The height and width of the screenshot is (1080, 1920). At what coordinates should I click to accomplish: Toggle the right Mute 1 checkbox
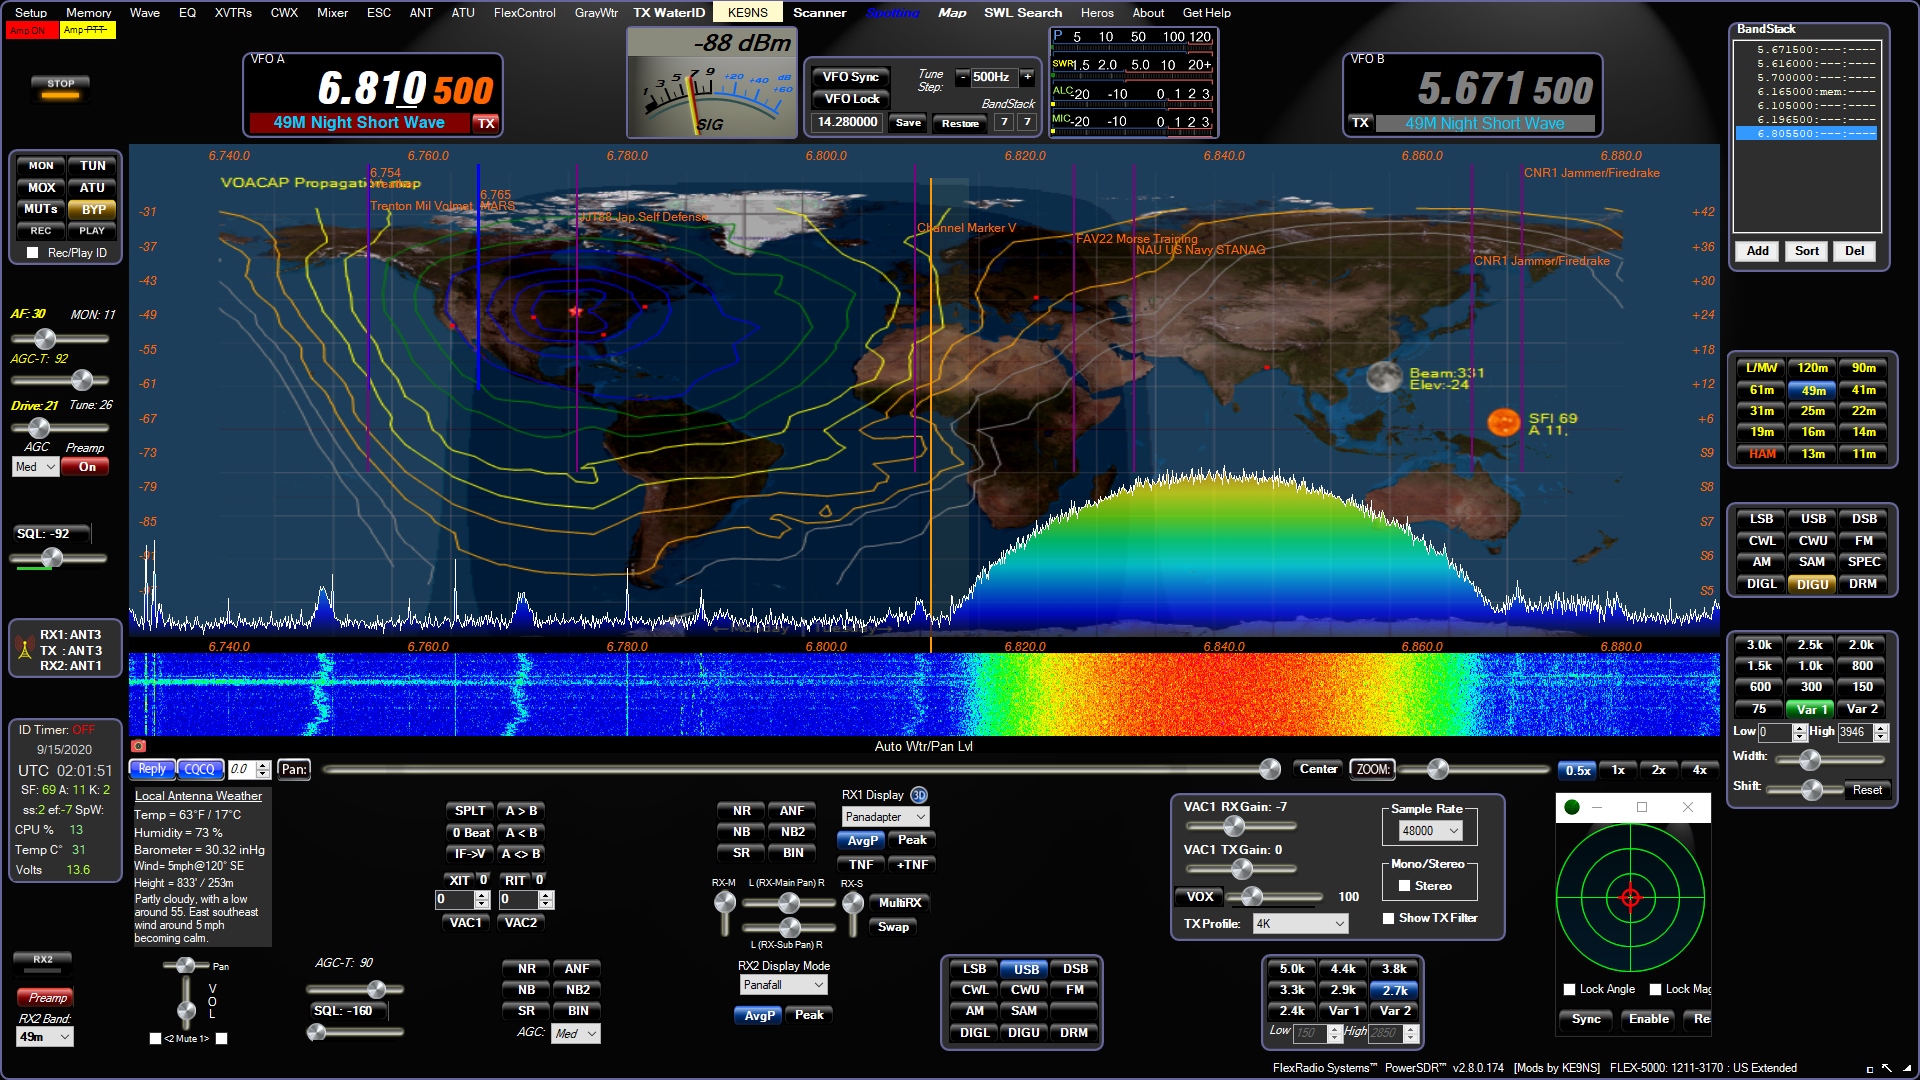click(x=222, y=1038)
